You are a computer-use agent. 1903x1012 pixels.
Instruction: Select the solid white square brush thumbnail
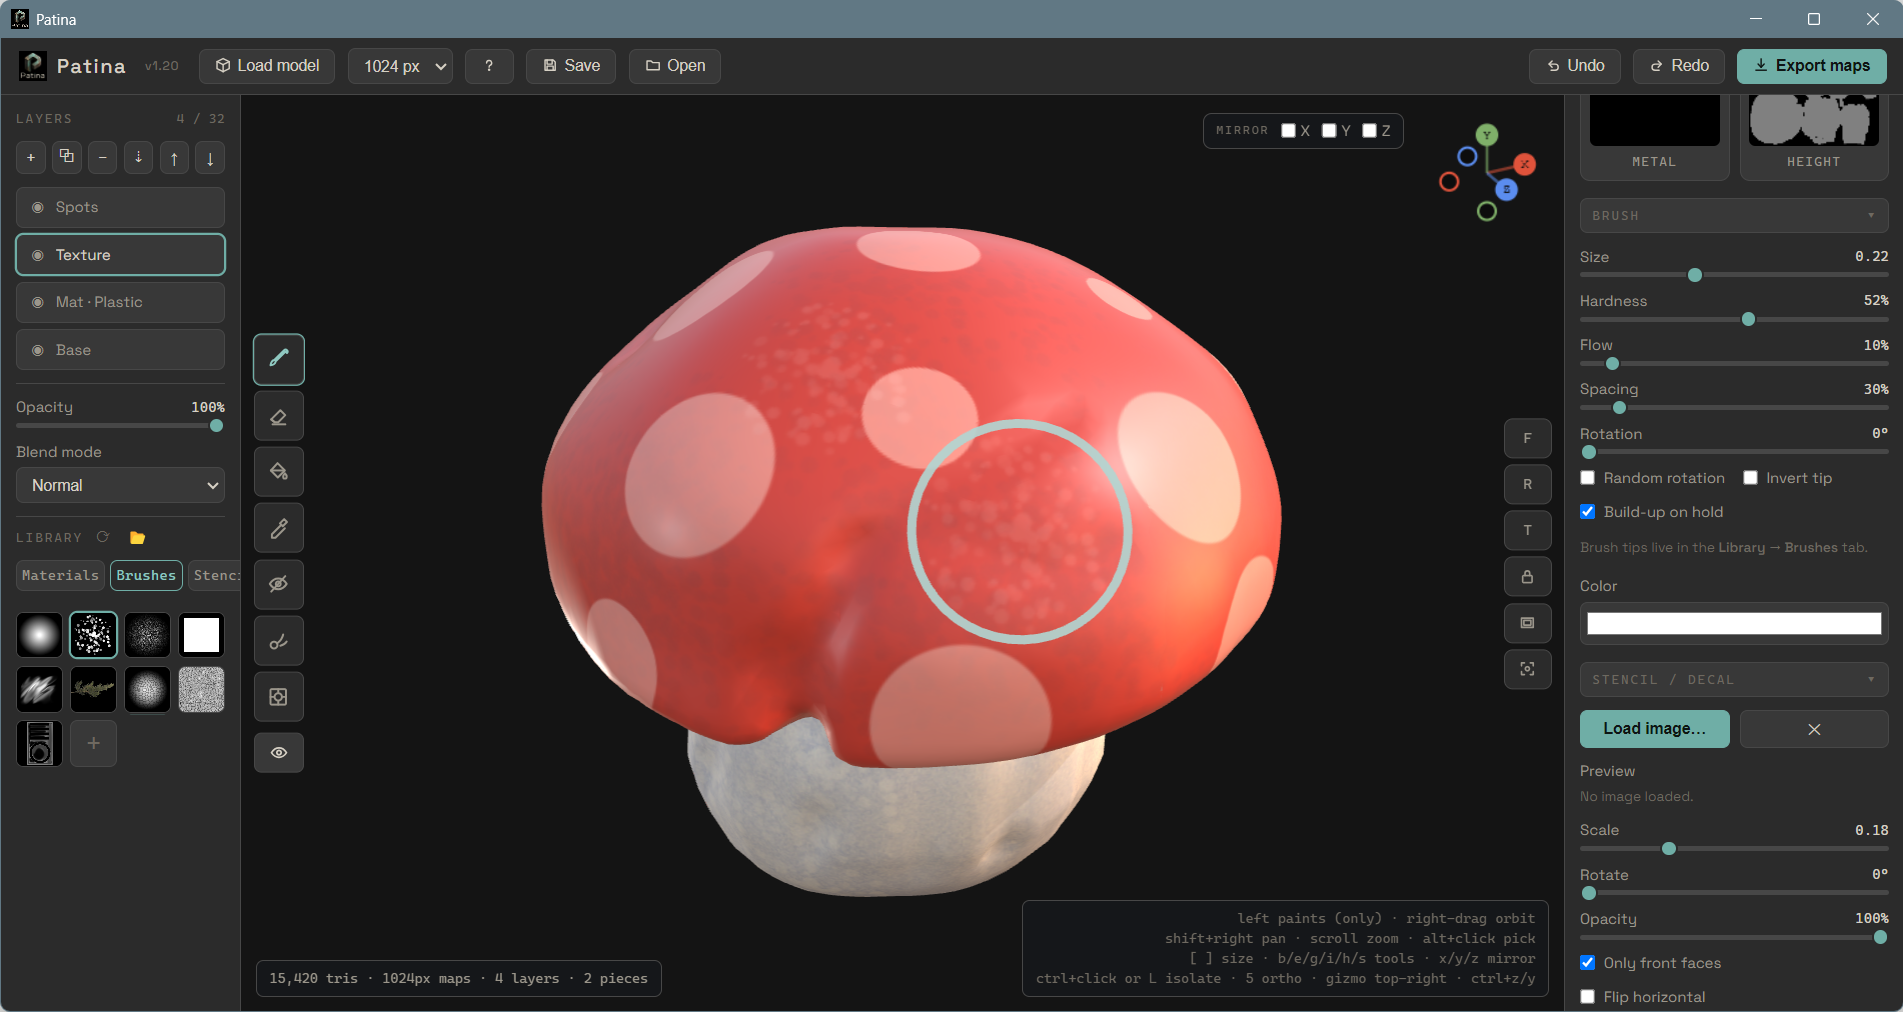coord(201,635)
